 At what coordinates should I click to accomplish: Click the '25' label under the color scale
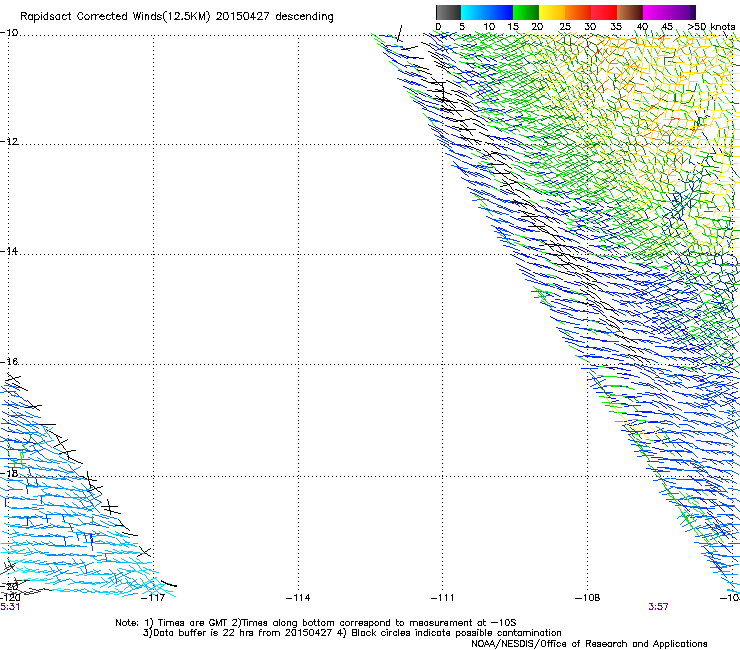pyautogui.click(x=565, y=27)
